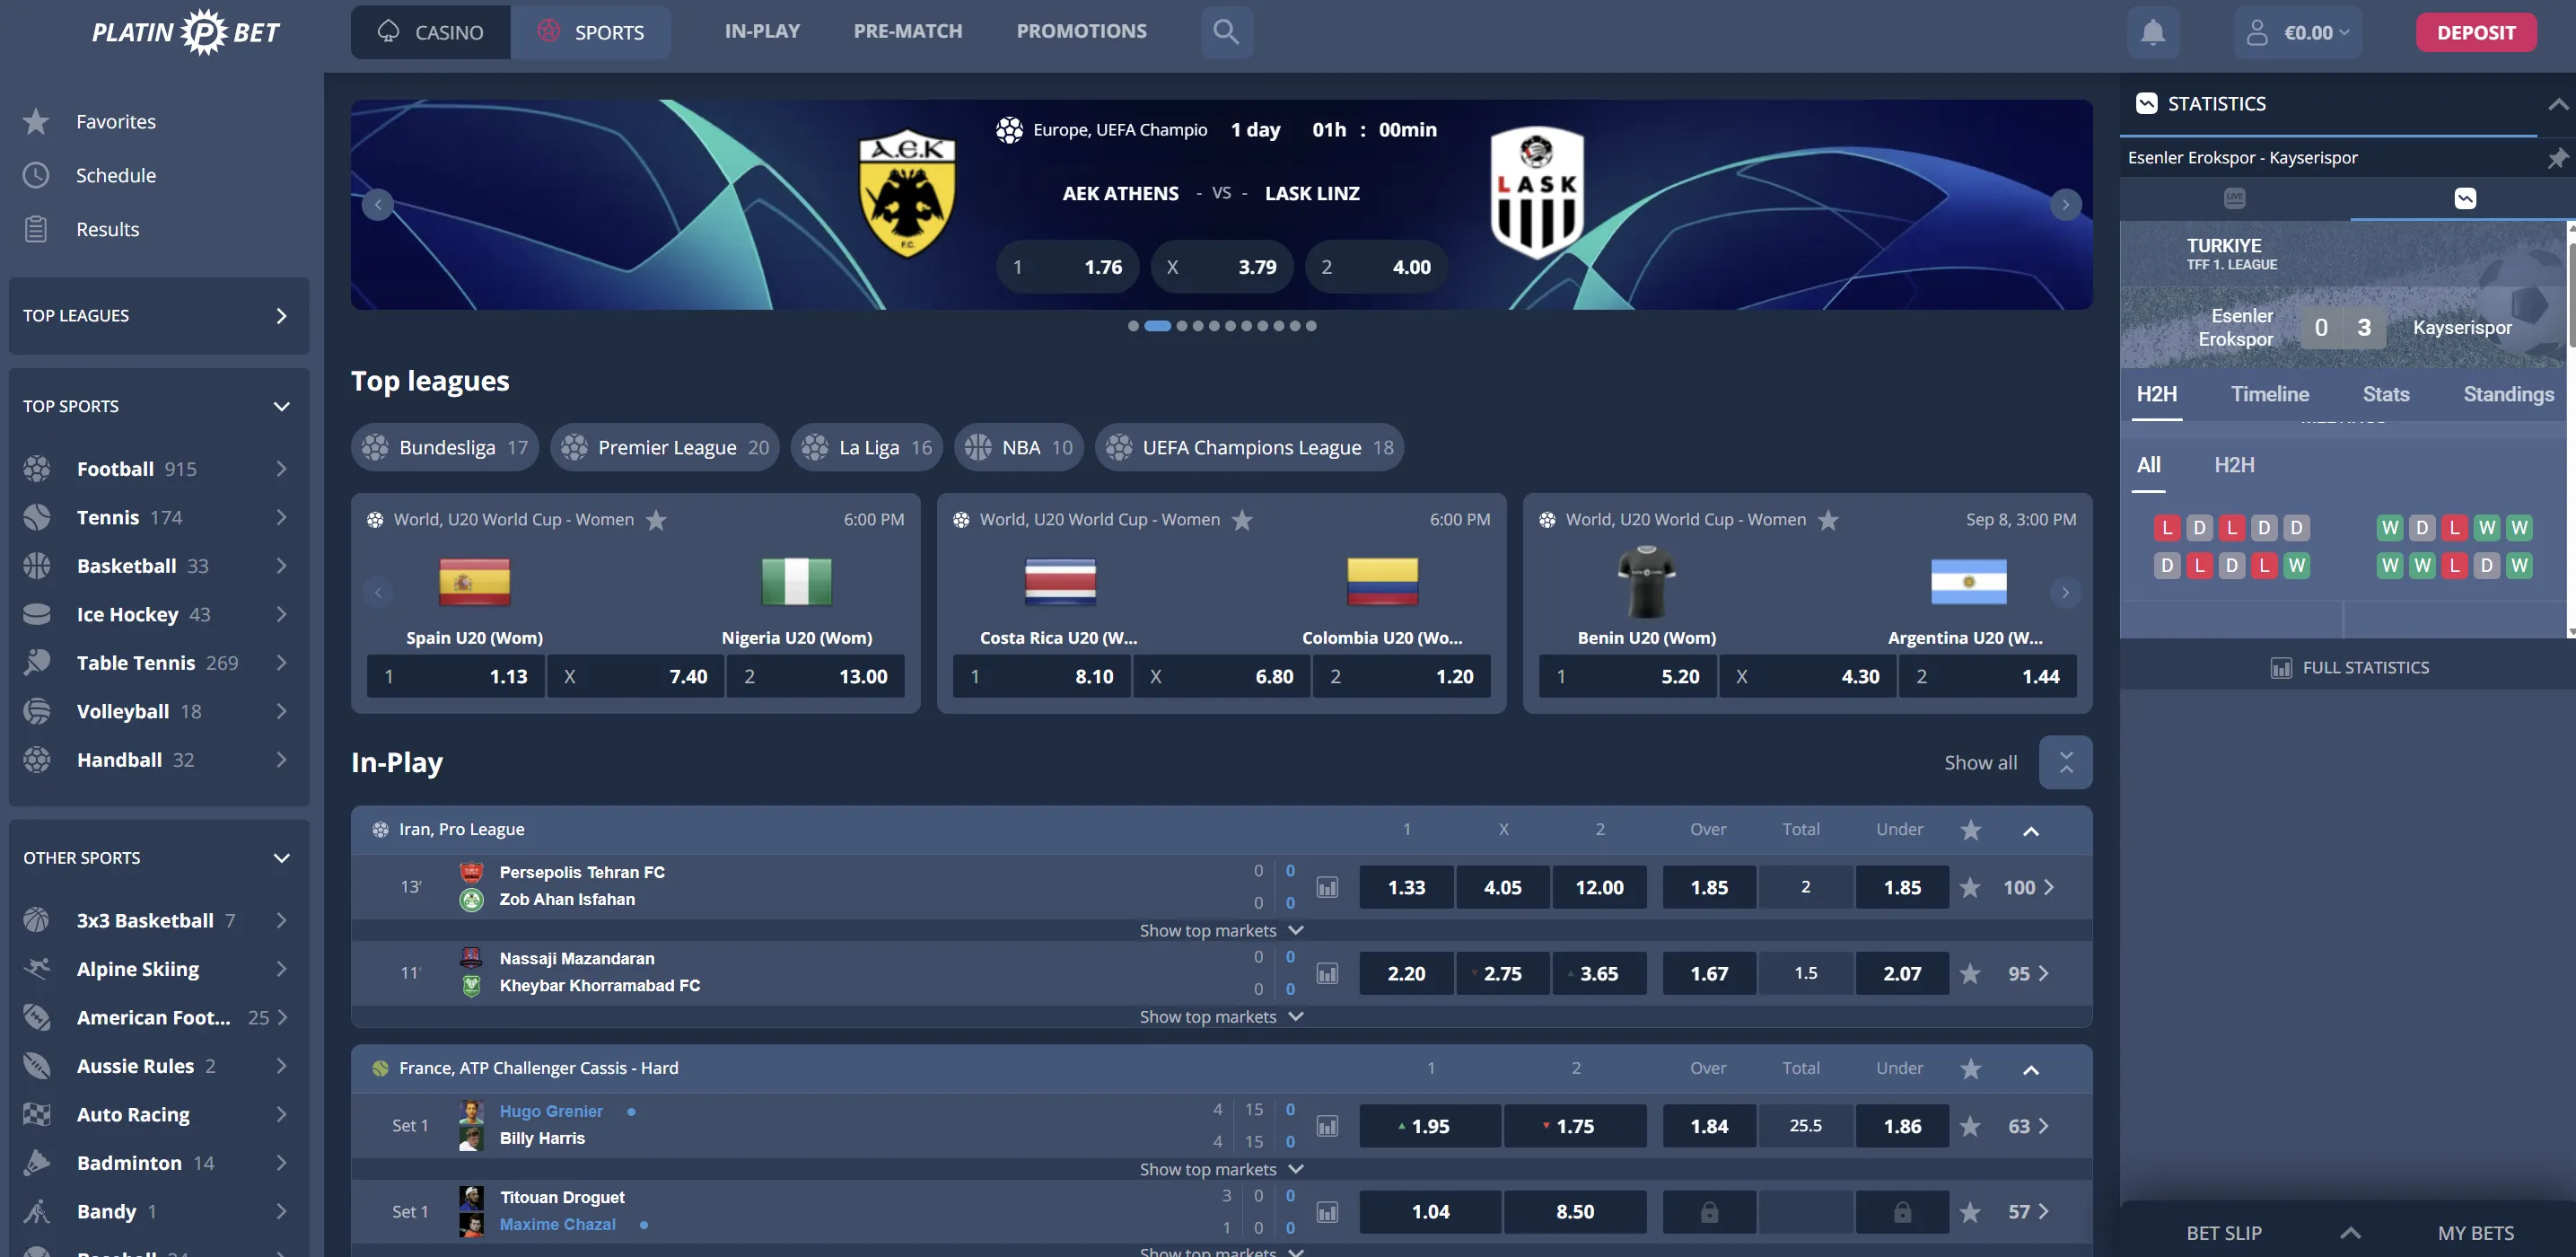Favorite the Benin U20 vs Argentina U20 card
Image resolution: width=2576 pixels, height=1257 pixels.
tap(1828, 520)
